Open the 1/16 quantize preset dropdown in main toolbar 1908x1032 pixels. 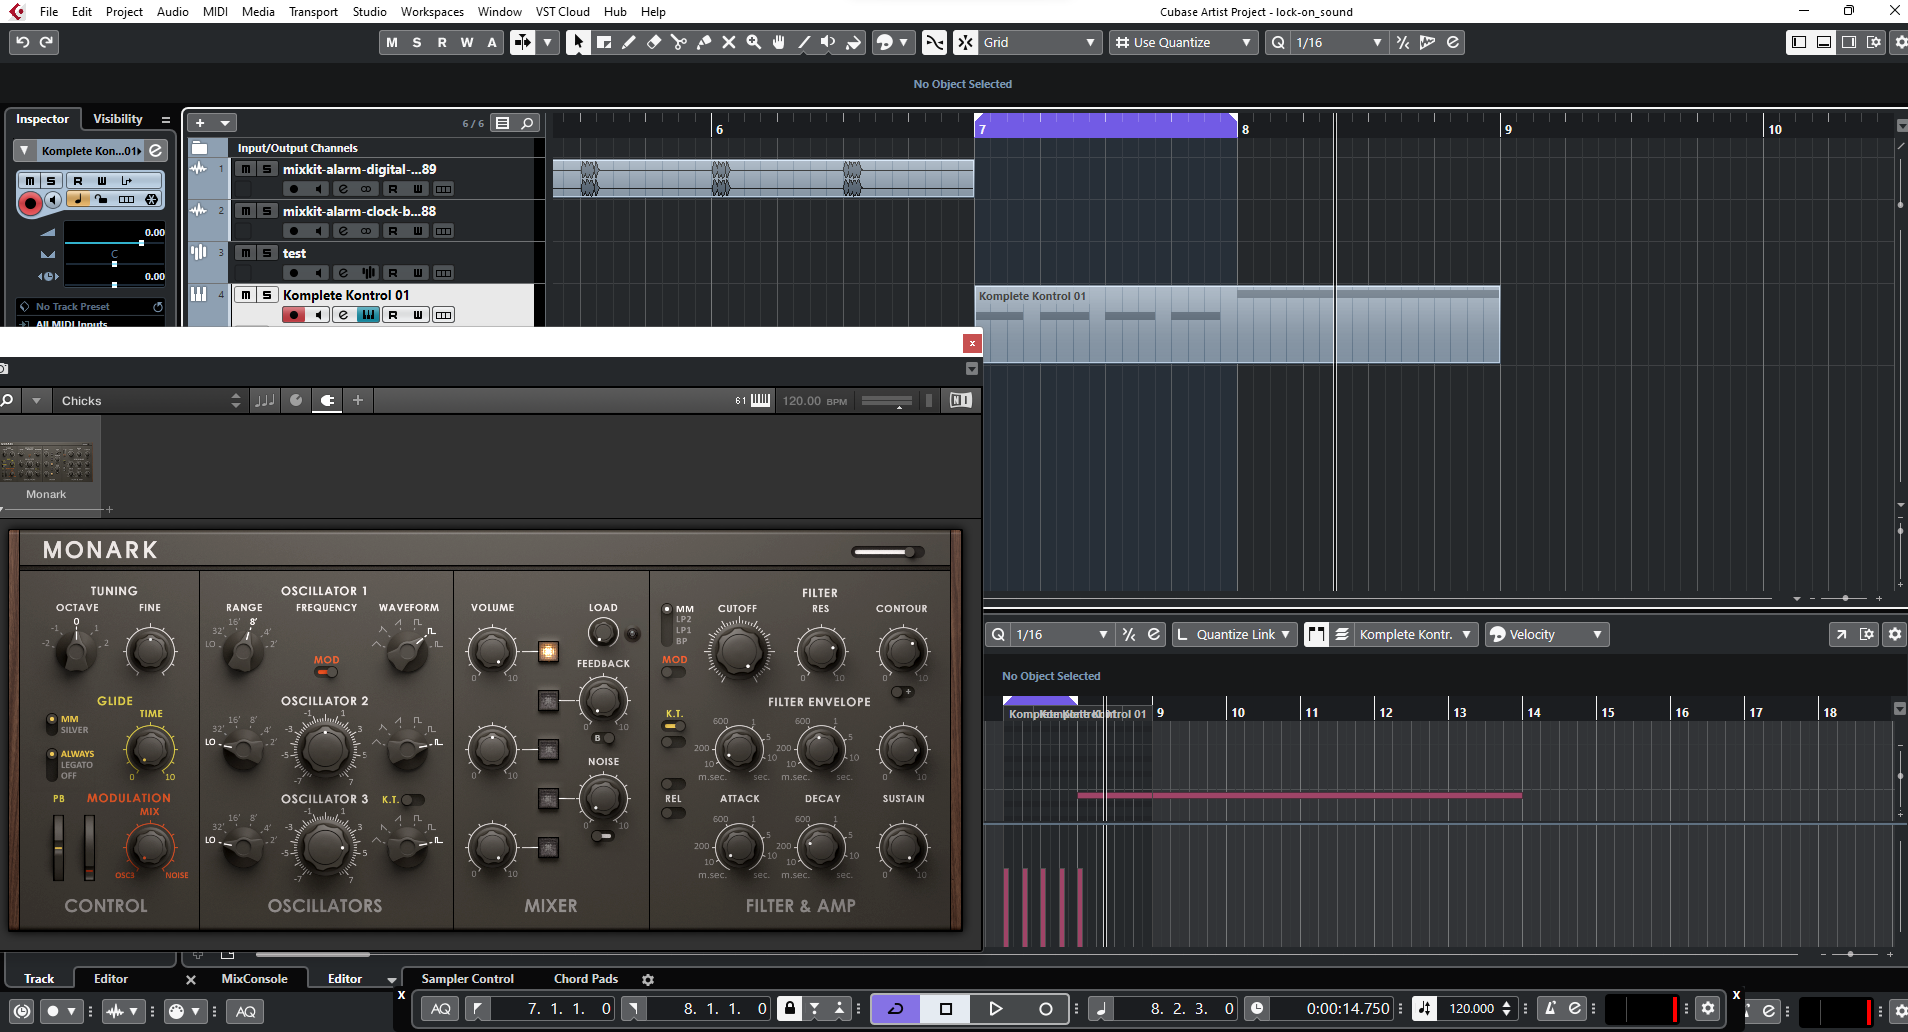[1338, 42]
